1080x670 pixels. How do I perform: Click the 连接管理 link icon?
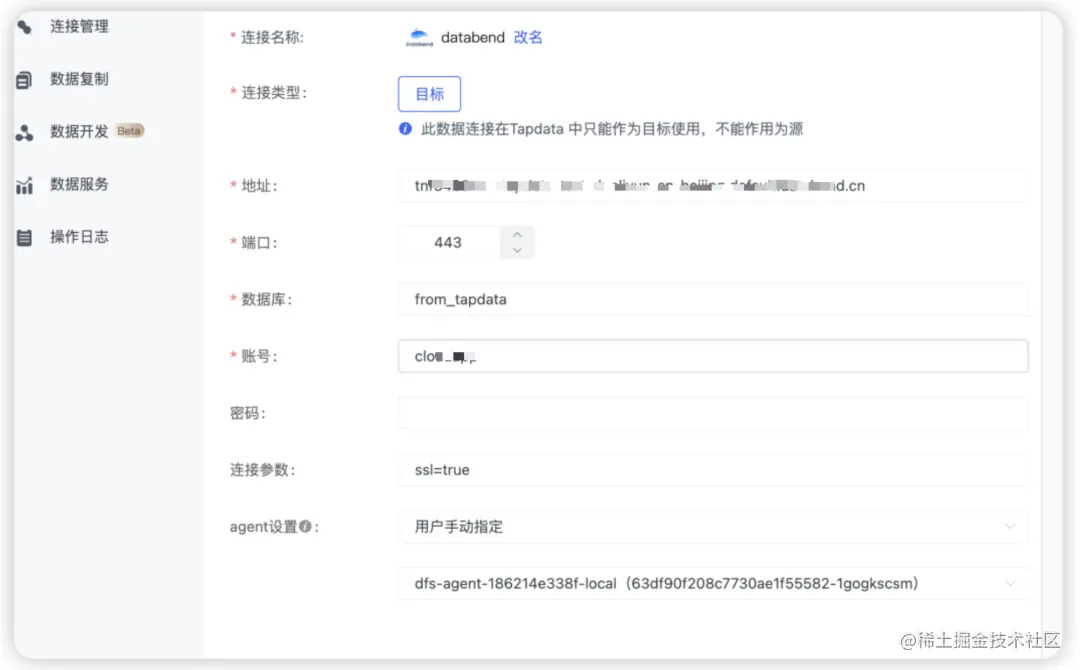coord(24,27)
